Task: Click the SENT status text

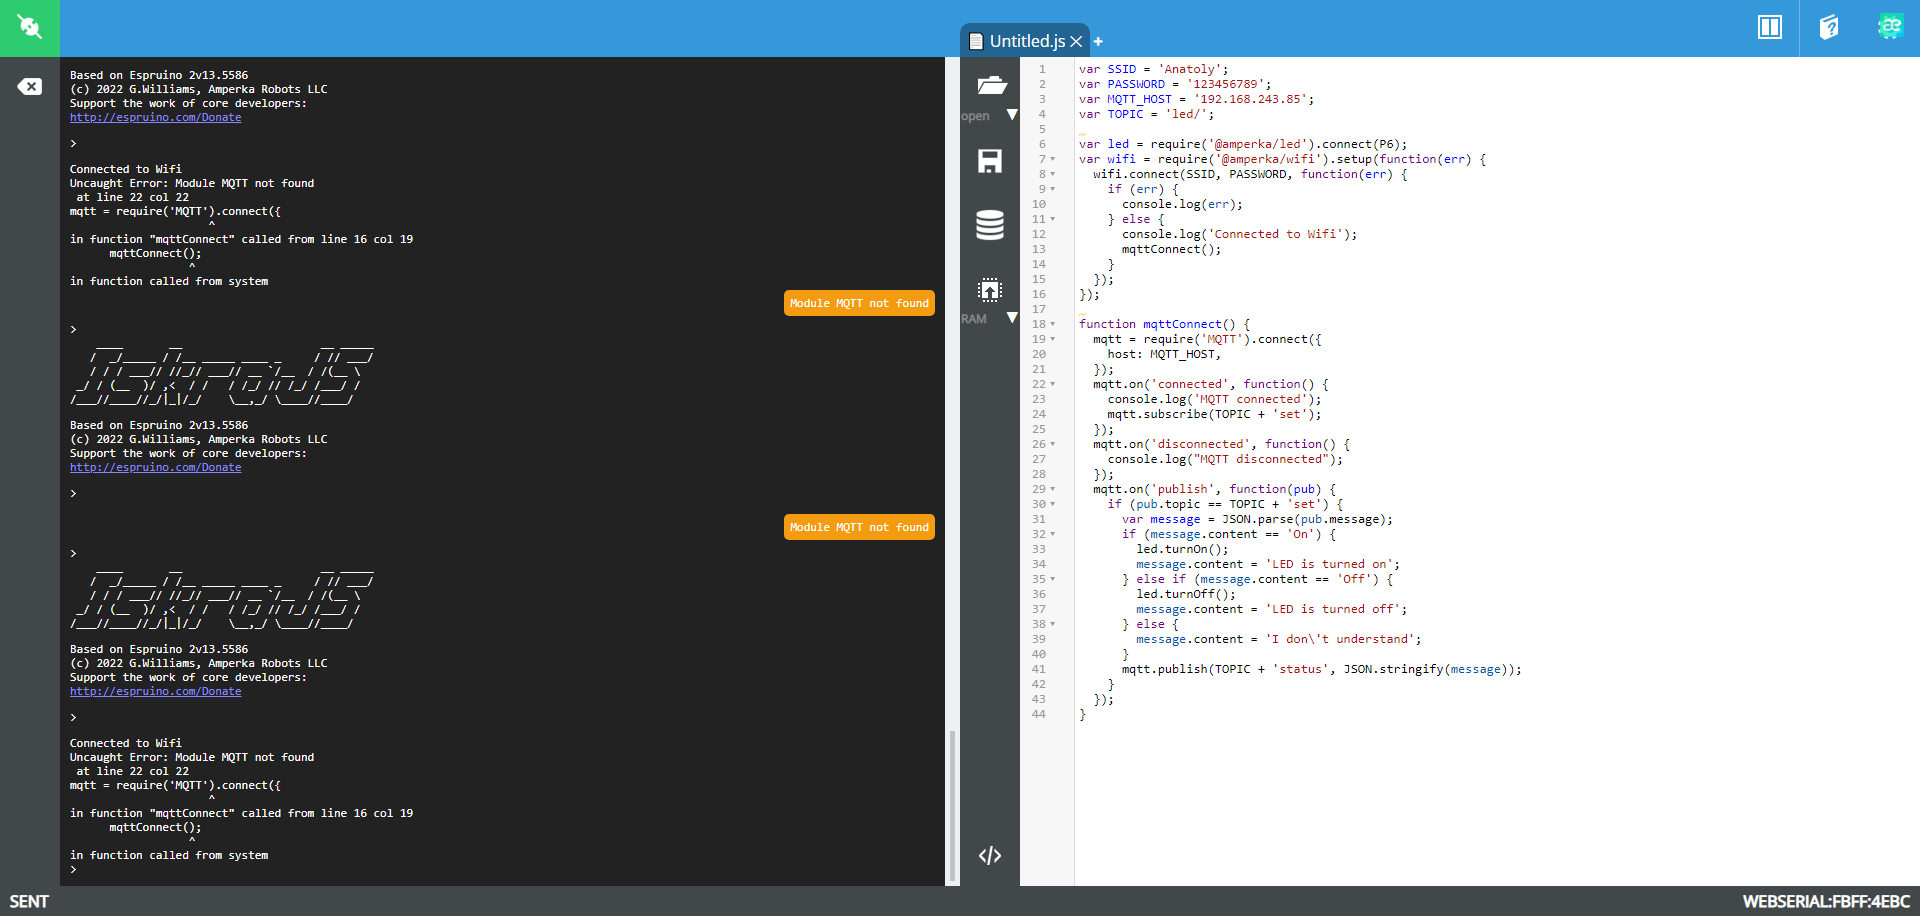Action: (x=29, y=902)
